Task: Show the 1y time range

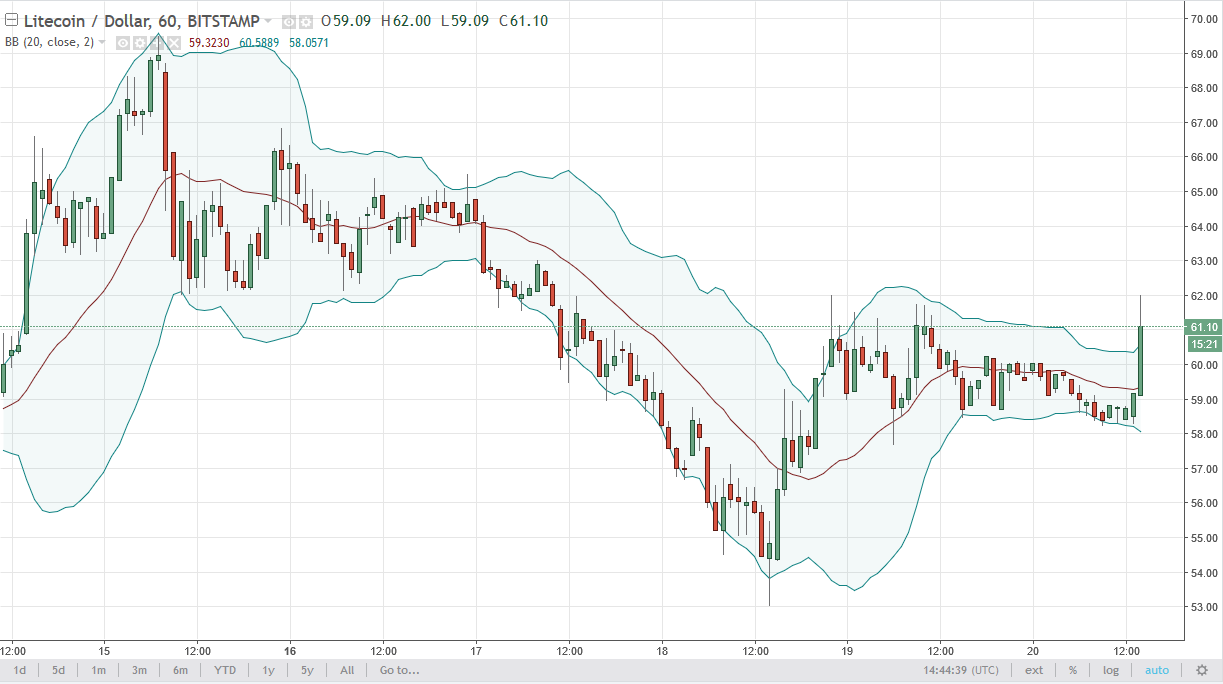Action: 268,670
